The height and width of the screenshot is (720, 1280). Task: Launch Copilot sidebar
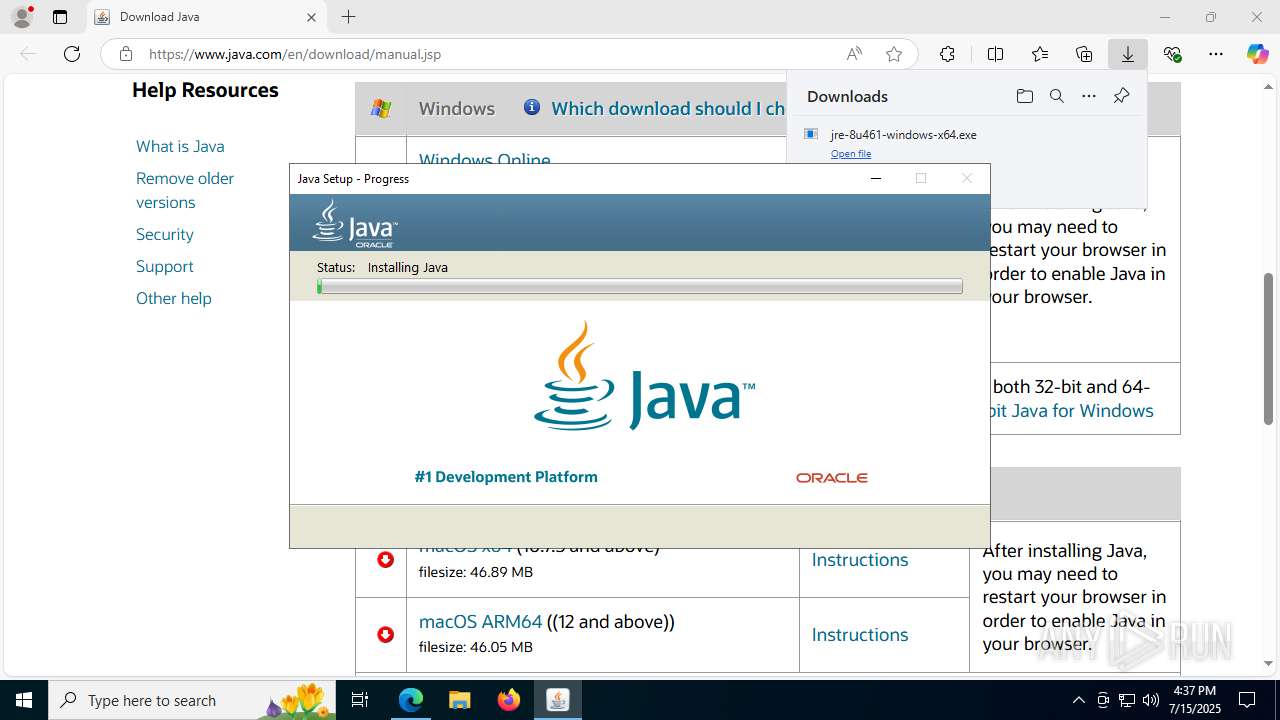click(x=1258, y=54)
